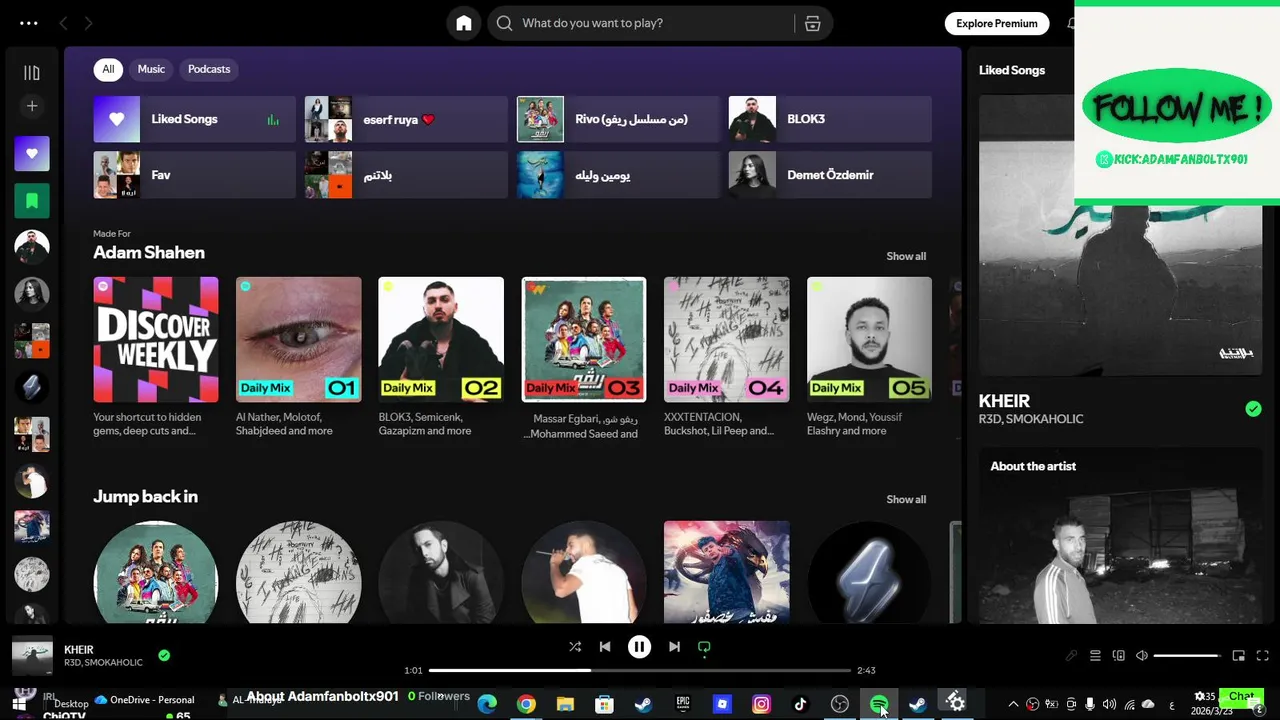The height and width of the screenshot is (720, 1280).
Task: Click Adam Shahen heading
Action: click(149, 253)
